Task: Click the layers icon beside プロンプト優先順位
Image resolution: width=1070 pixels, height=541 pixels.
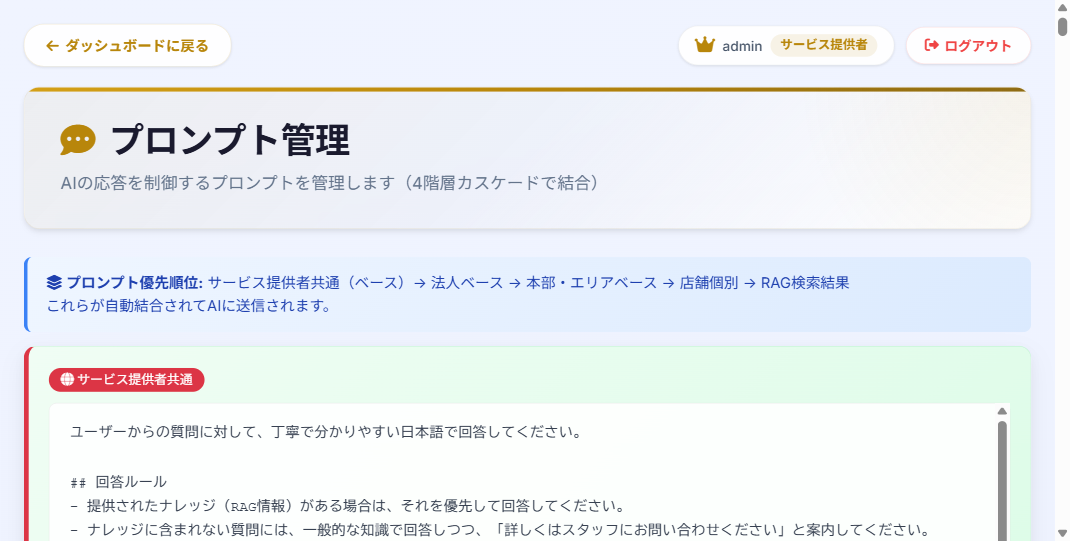Action: (x=54, y=282)
